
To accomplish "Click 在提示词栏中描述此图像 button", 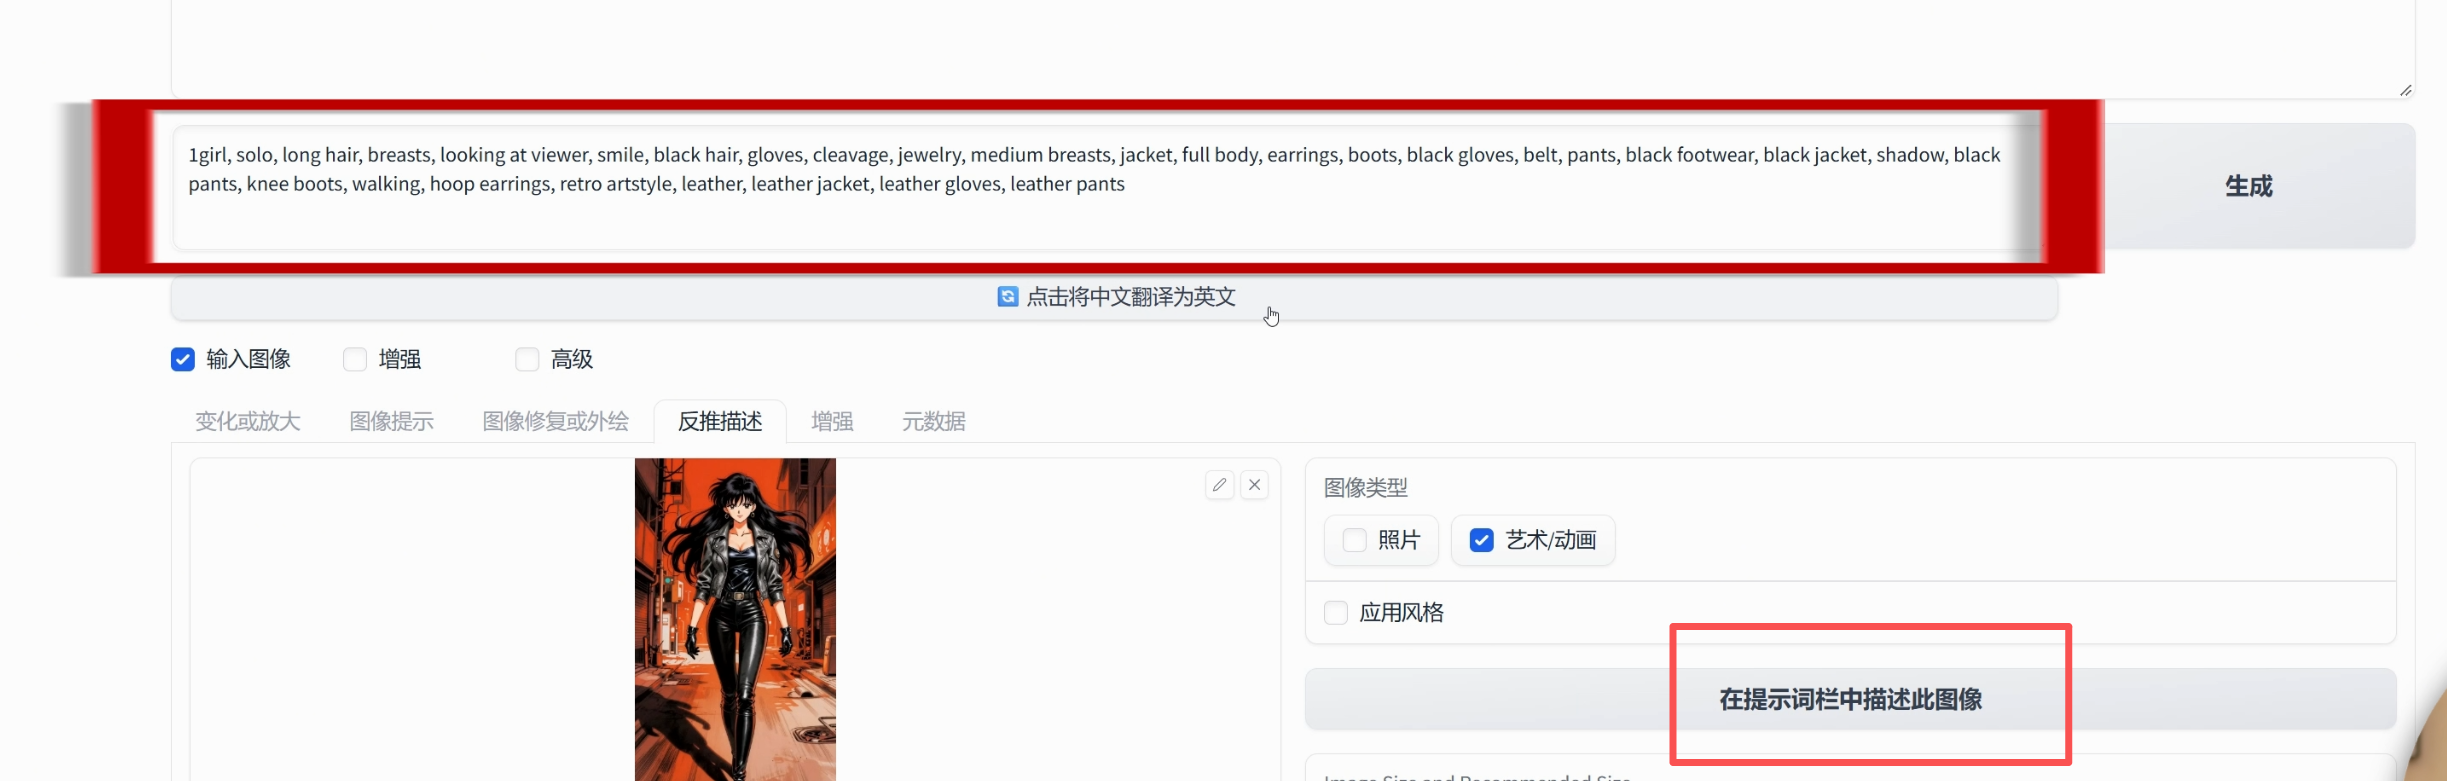I will point(1850,699).
